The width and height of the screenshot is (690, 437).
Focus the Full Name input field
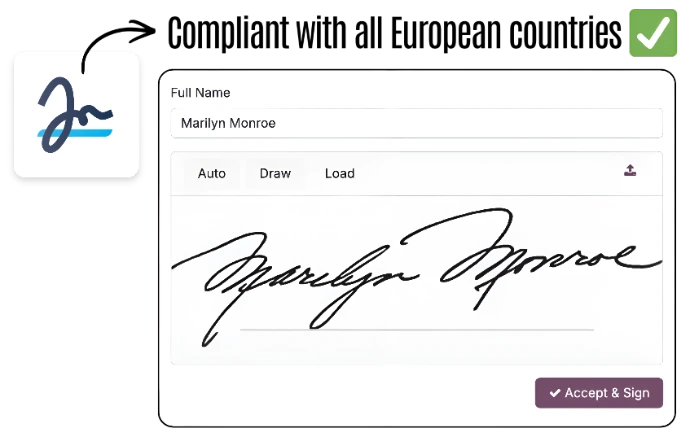(416, 123)
